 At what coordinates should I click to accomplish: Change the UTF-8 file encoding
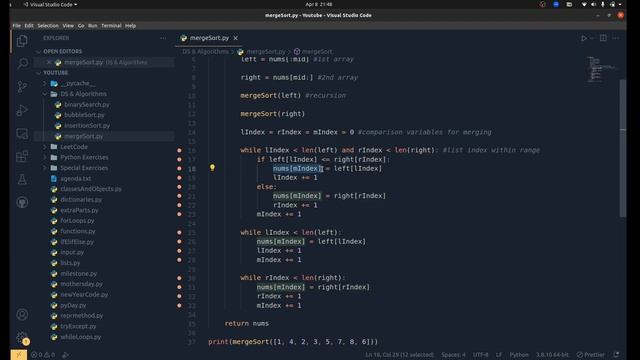(x=480, y=355)
